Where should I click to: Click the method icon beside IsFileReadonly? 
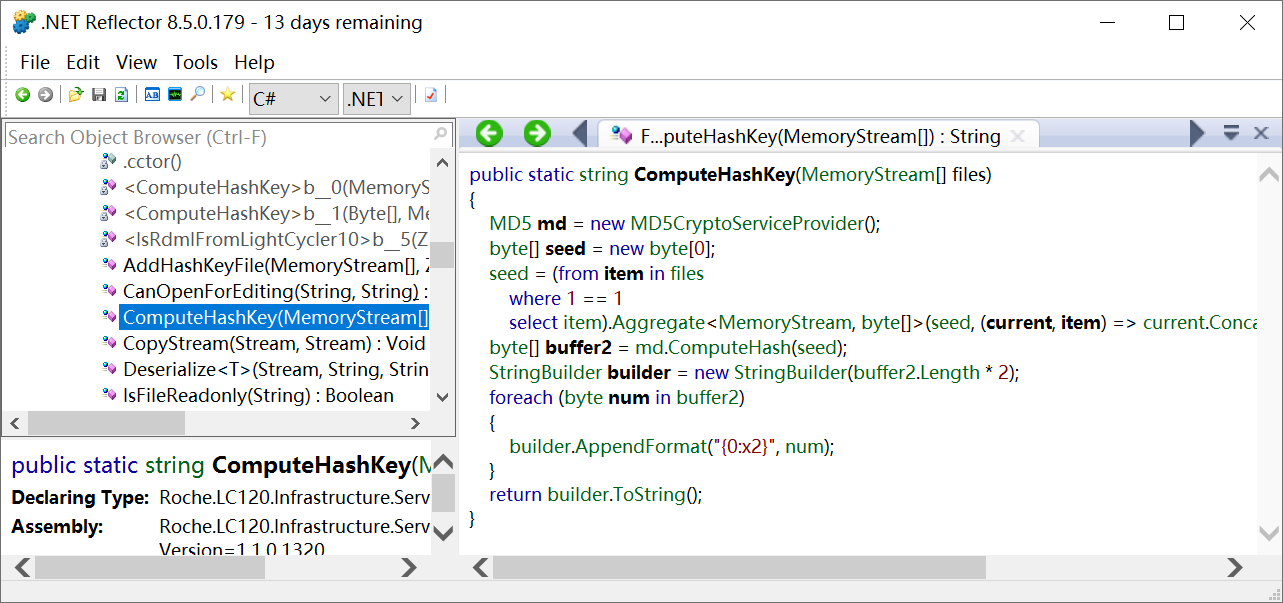(x=109, y=395)
